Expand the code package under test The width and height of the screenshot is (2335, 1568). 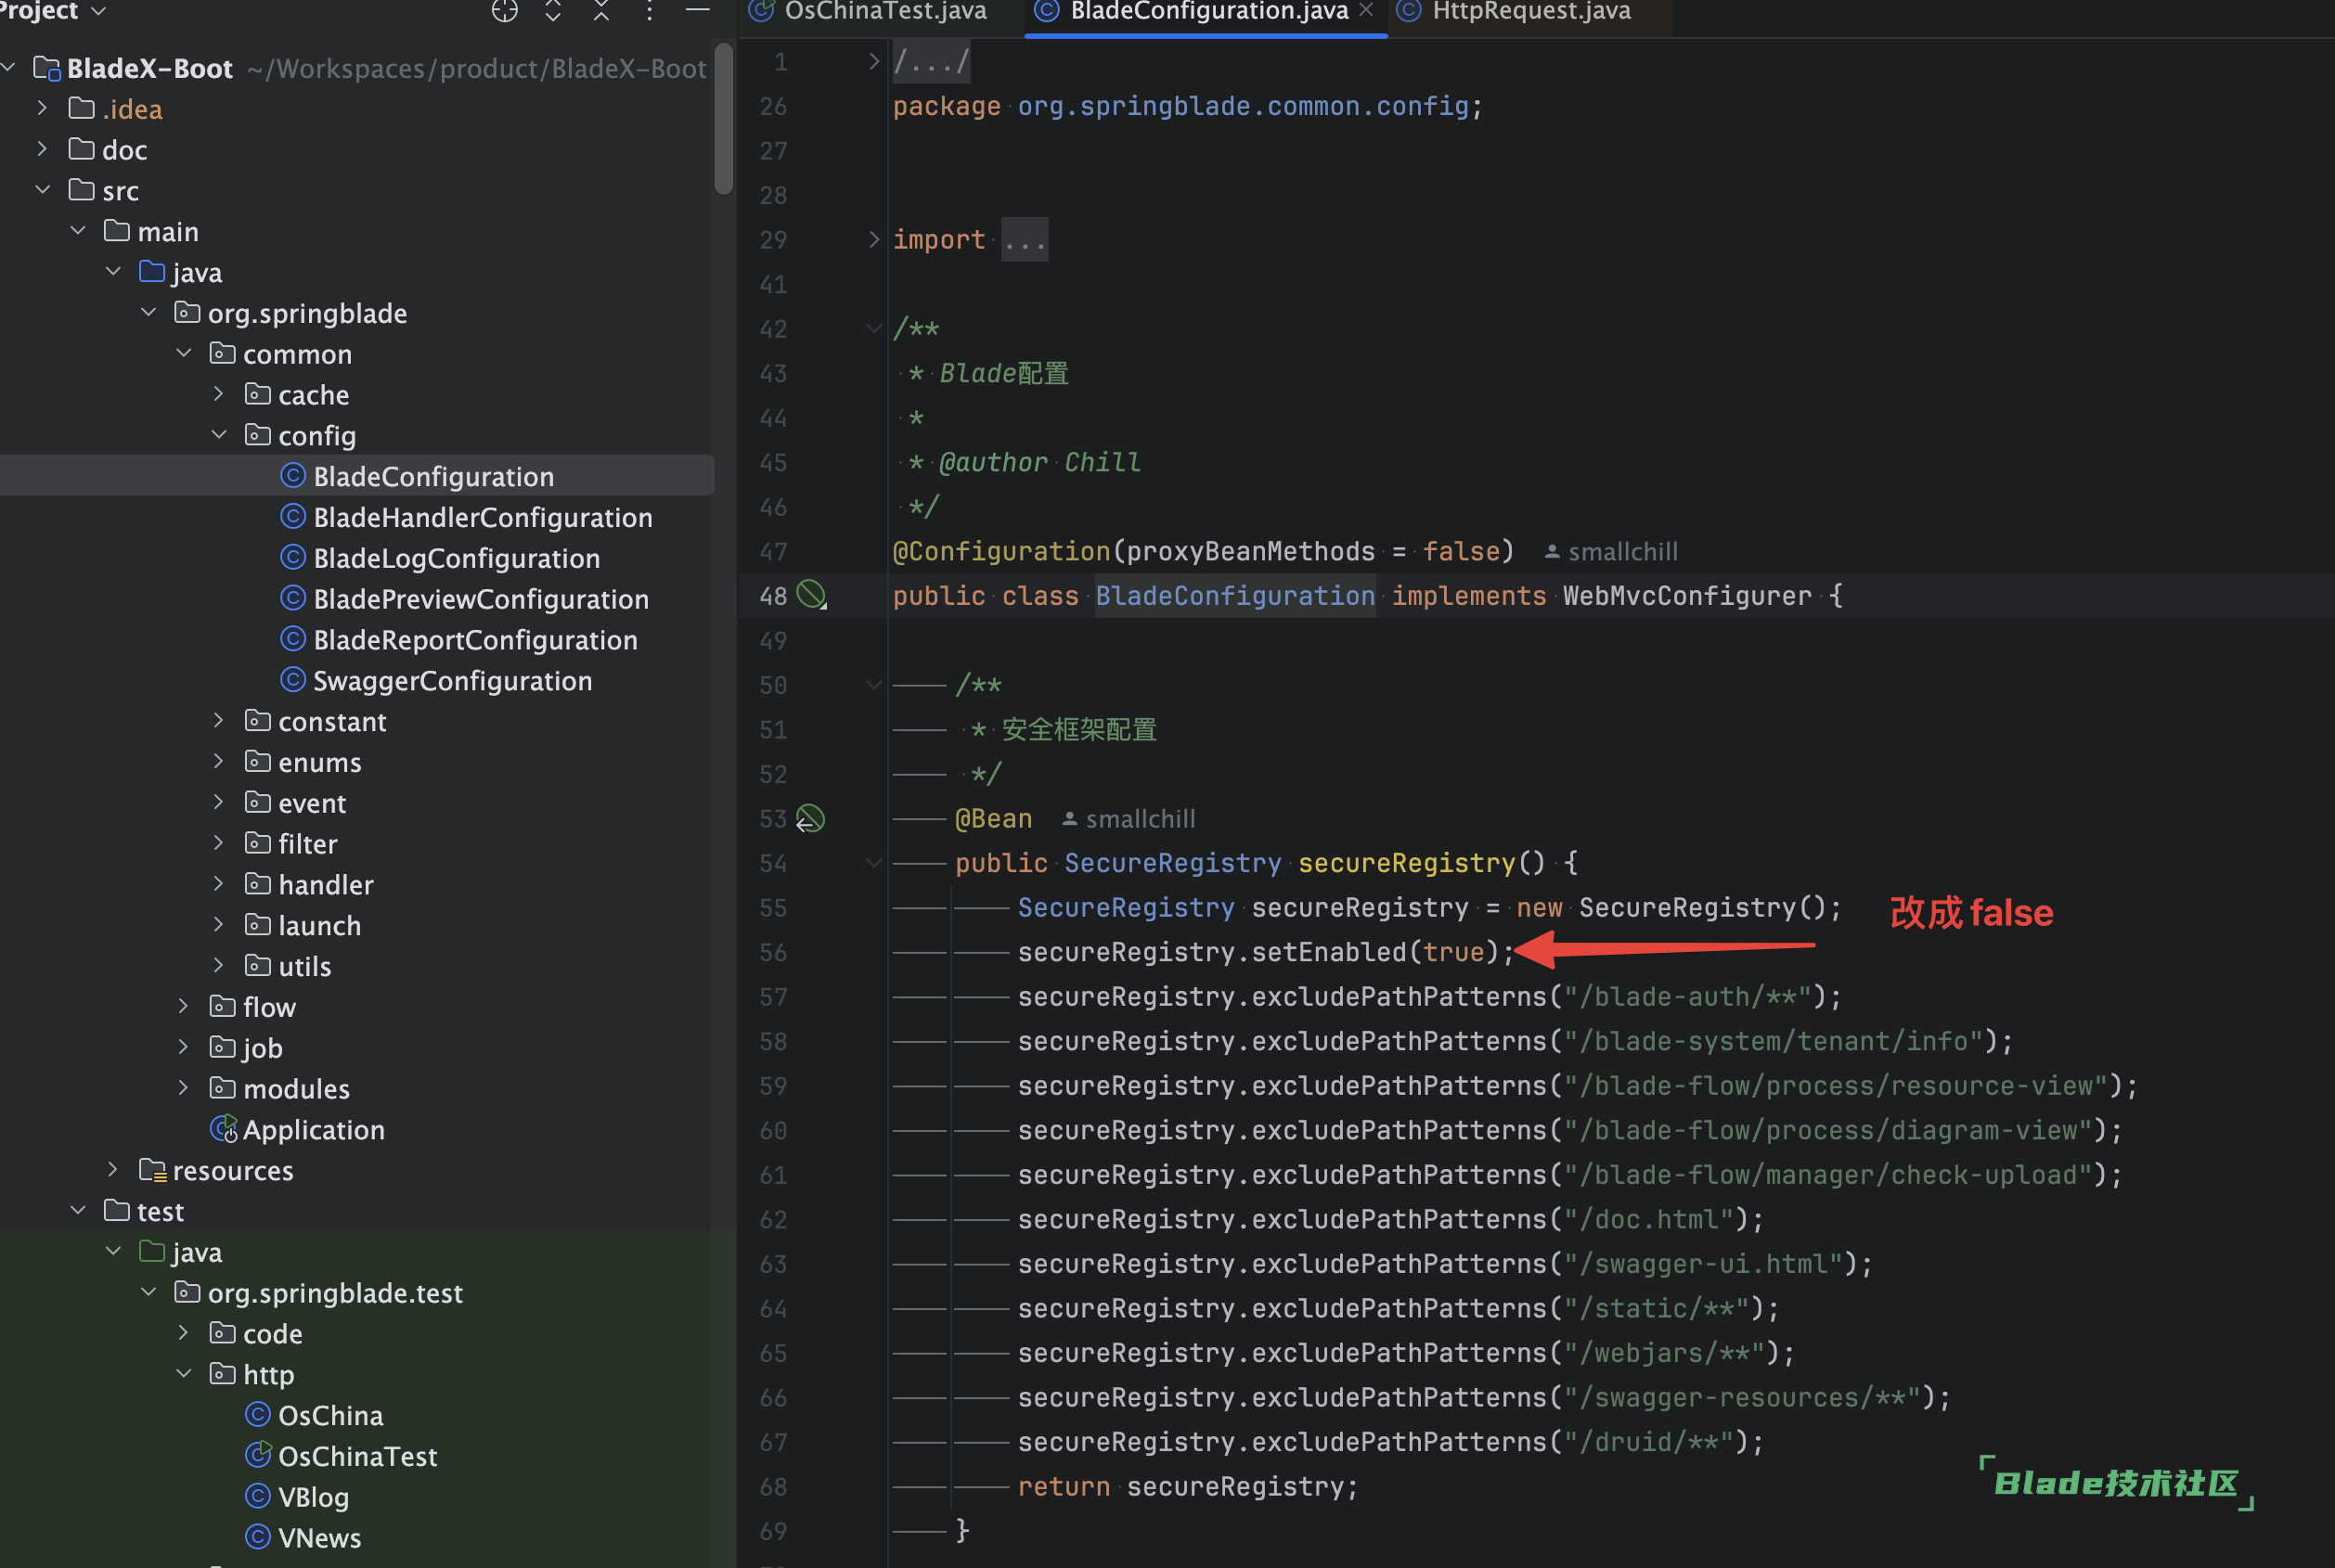(184, 1333)
